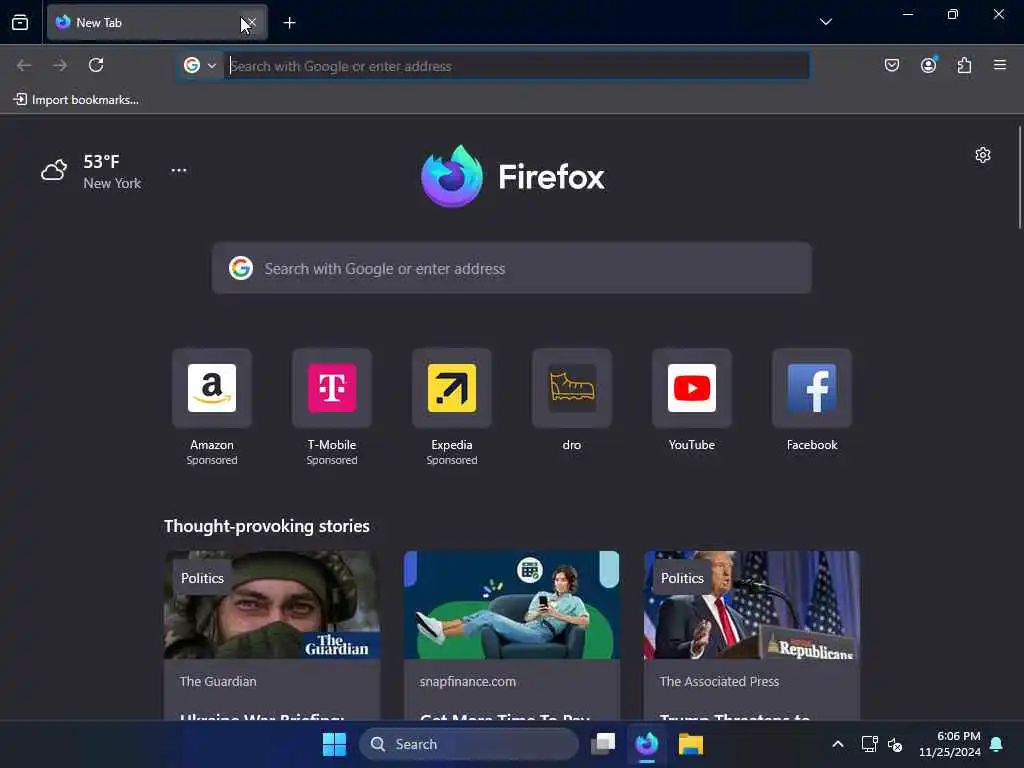Close the New Tab tab
This screenshot has width=1024, height=768.
(250, 23)
